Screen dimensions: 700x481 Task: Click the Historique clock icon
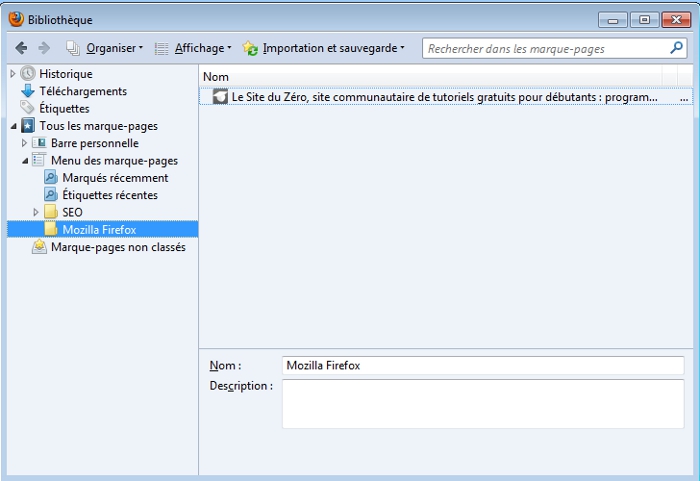point(28,73)
